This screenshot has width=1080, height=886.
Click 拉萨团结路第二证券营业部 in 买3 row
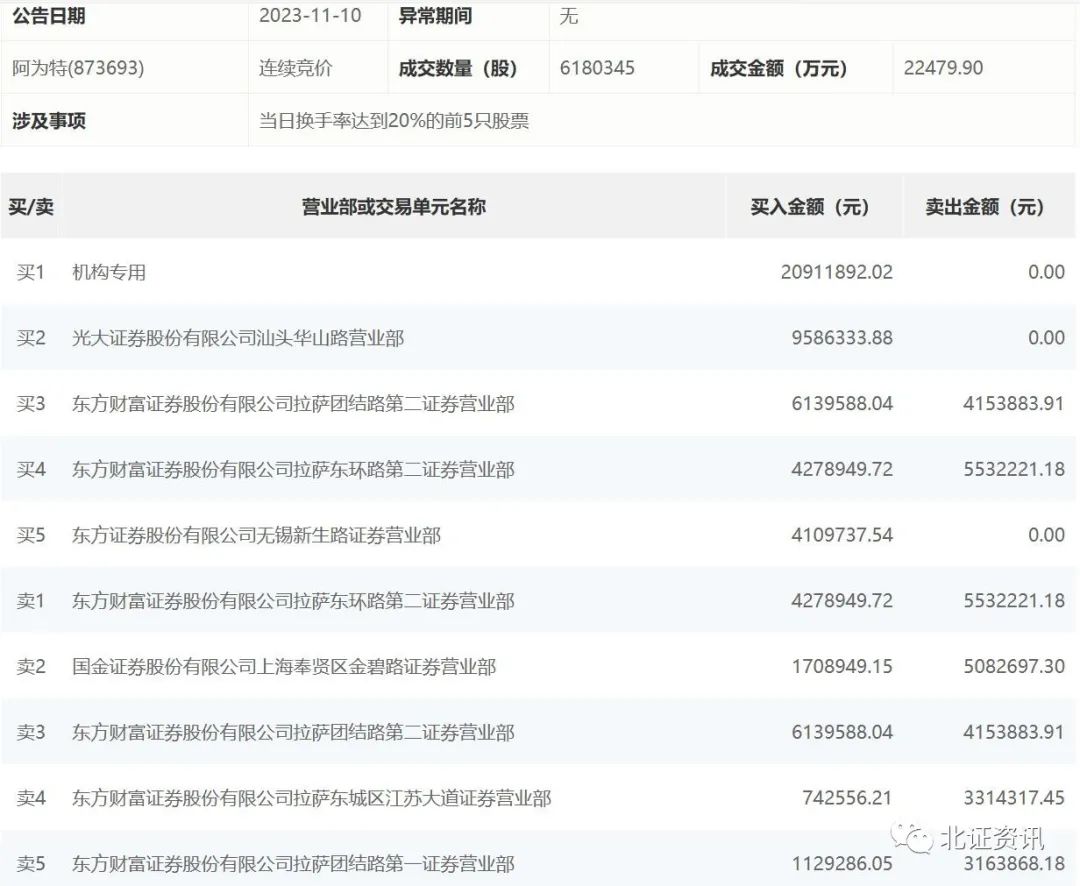tap(404, 403)
